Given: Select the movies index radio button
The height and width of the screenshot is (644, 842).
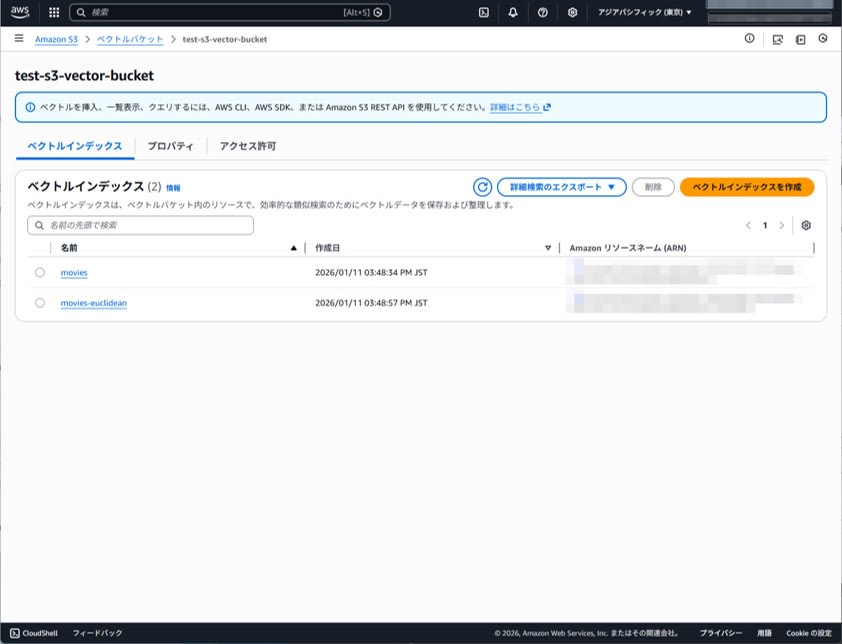Looking at the screenshot, I should (40, 272).
